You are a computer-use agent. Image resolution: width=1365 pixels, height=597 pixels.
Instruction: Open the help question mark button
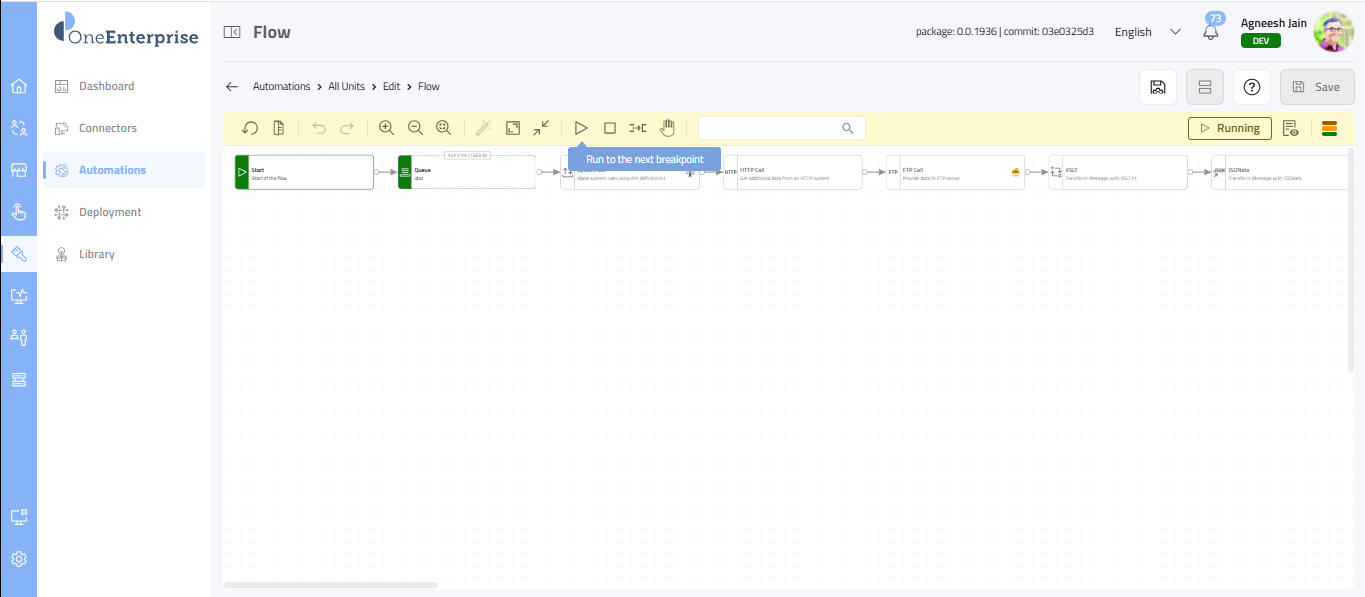coord(1251,87)
